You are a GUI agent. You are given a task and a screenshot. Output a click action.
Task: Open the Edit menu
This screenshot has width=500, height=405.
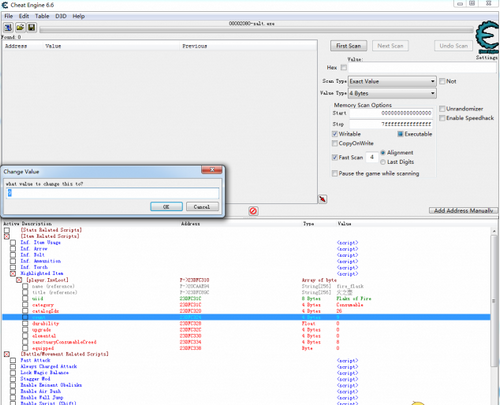(x=24, y=16)
